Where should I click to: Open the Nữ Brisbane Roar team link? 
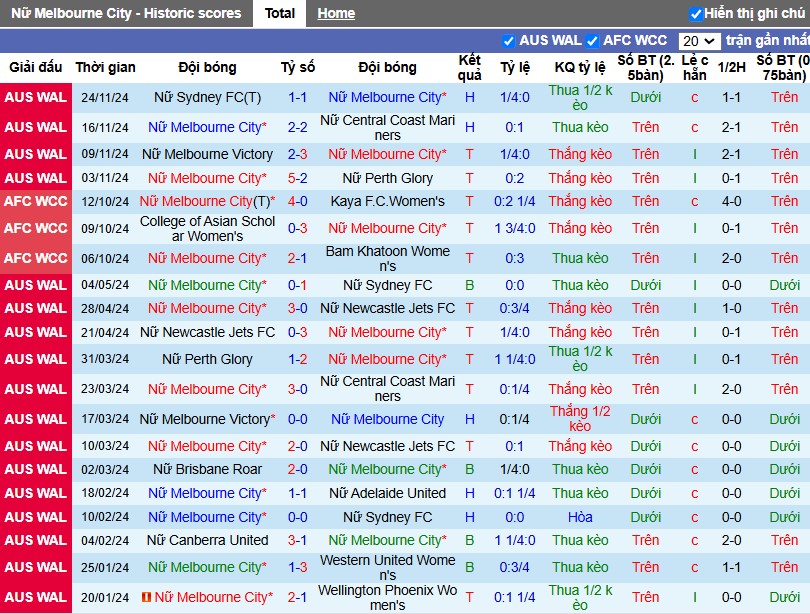coord(207,469)
